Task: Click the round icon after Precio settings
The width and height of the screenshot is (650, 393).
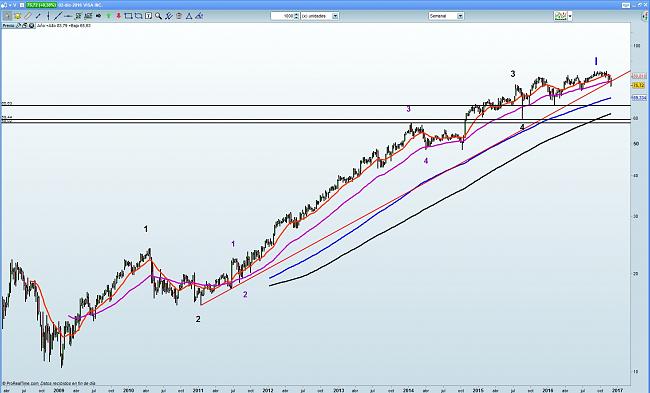Action: (x=32, y=26)
